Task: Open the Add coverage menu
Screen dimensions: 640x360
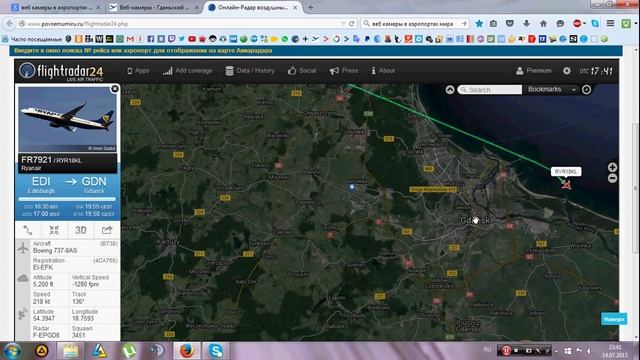Action: 187,71
